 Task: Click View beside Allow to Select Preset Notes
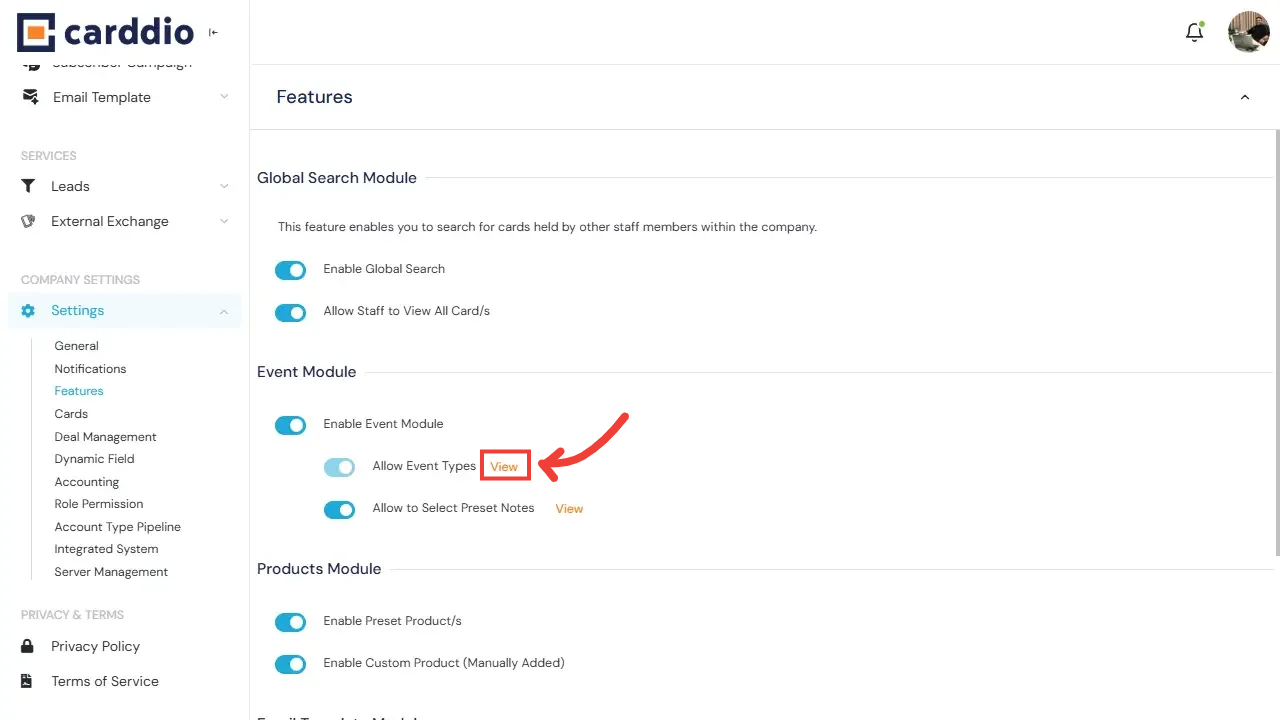569,508
